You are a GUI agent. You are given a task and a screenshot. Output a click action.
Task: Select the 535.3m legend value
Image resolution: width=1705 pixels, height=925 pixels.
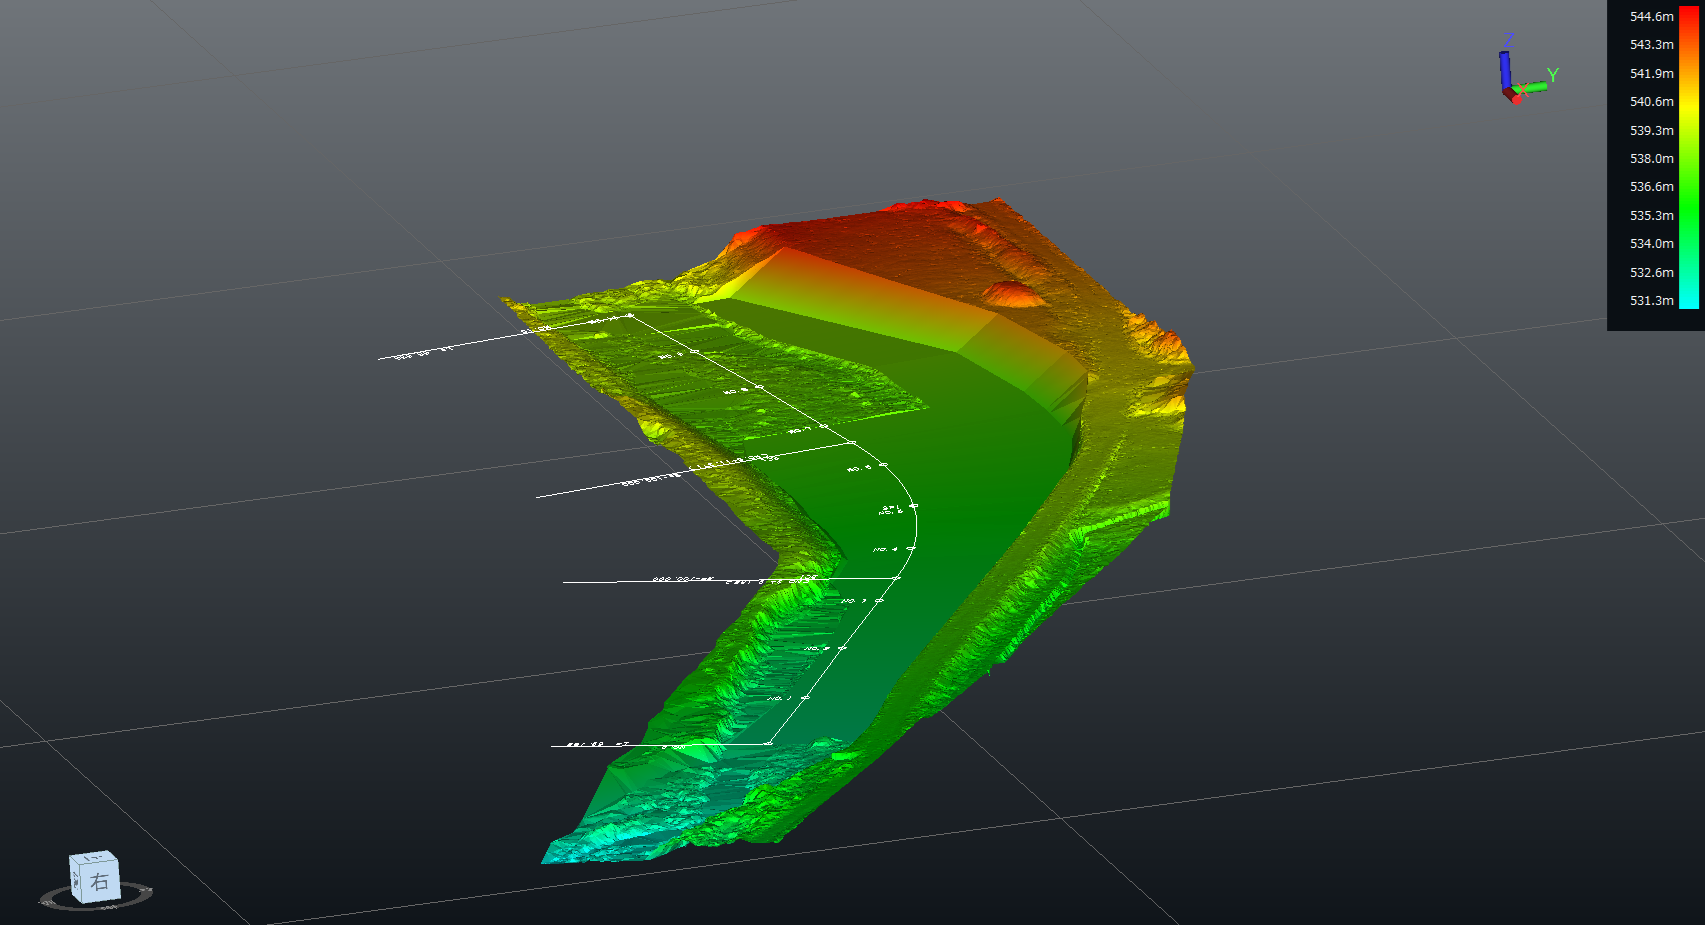click(x=1651, y=216)
